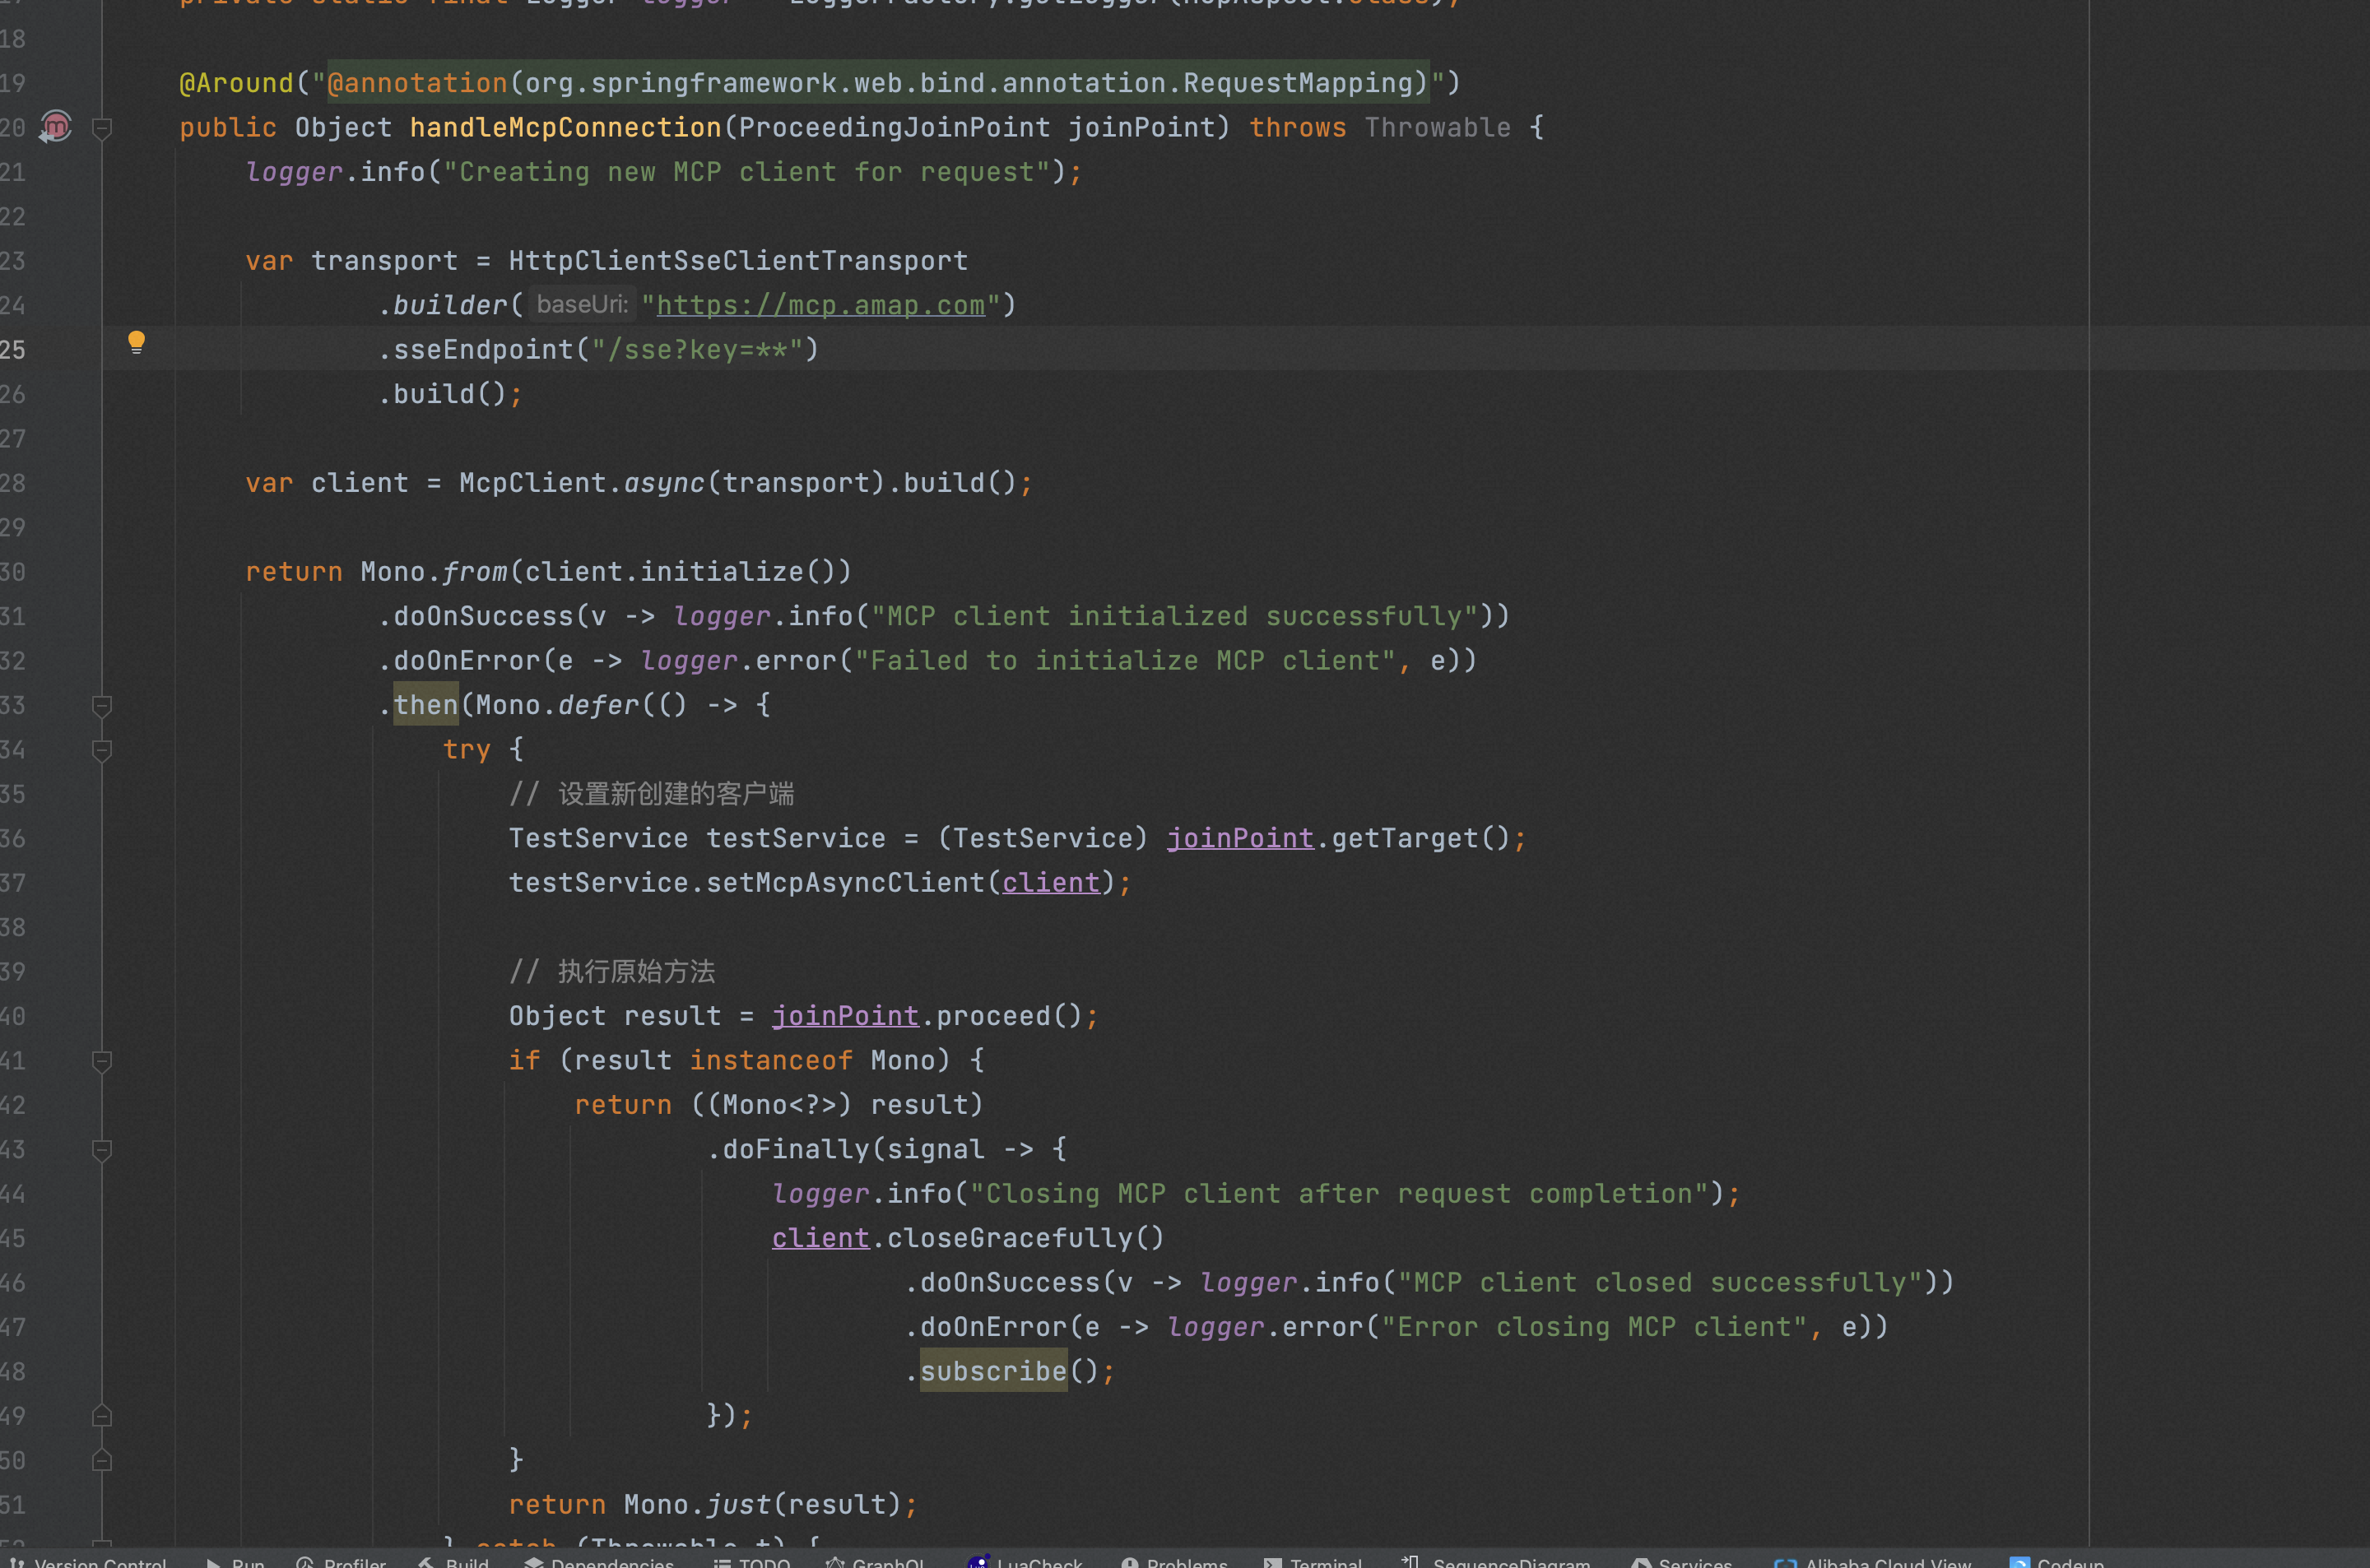The width and height of the screenshot is (2370, 1568).
Task: Open the TODO tool window tab
Action: click(752, 1562)
